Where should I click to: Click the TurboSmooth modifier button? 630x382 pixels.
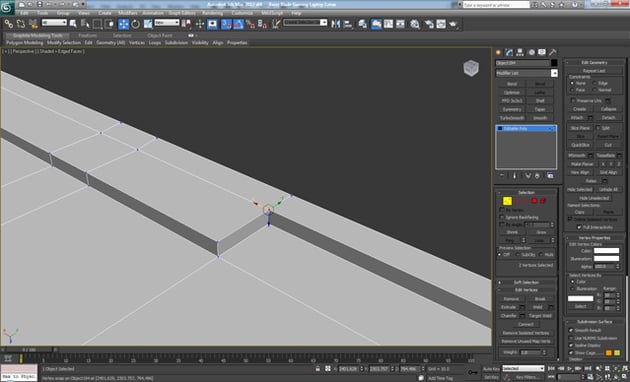coord(512,118)
